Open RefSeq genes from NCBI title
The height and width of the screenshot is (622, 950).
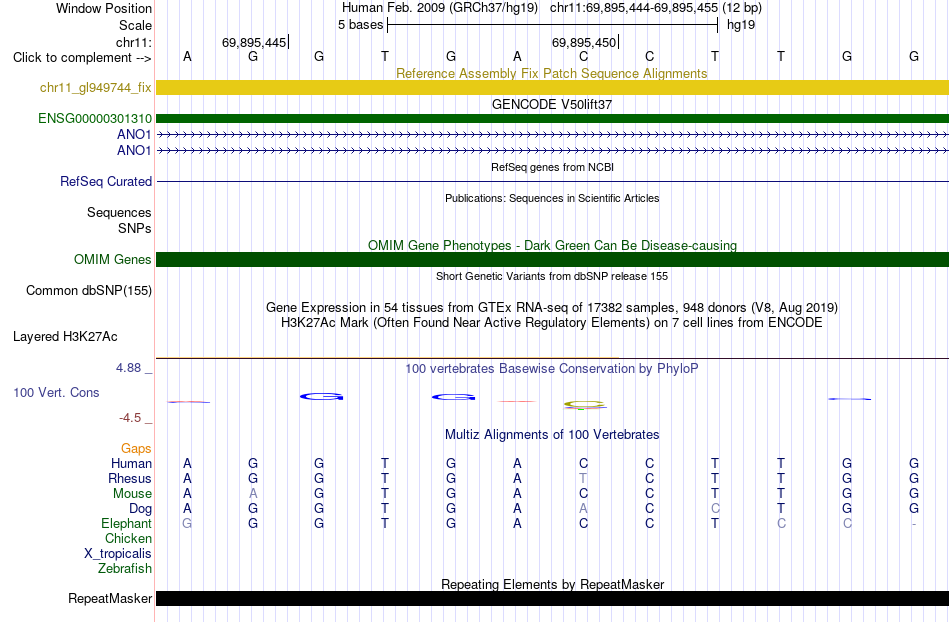[x=553, y=167]
